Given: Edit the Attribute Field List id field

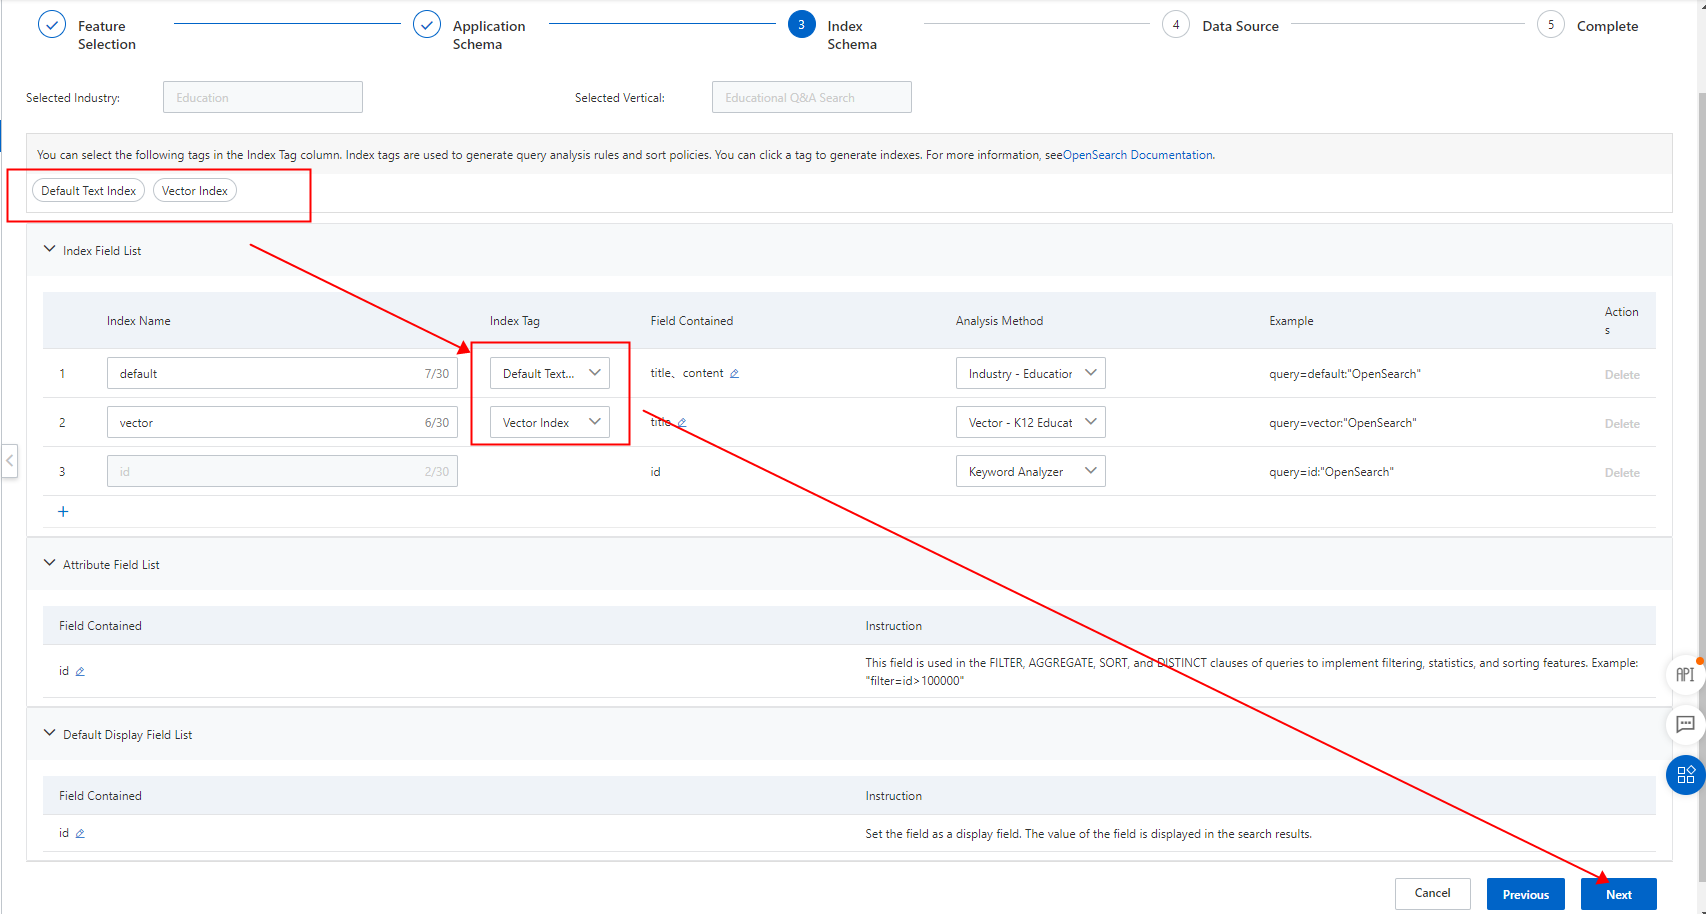Looking at the screenshot, I should tap(80, 672).
